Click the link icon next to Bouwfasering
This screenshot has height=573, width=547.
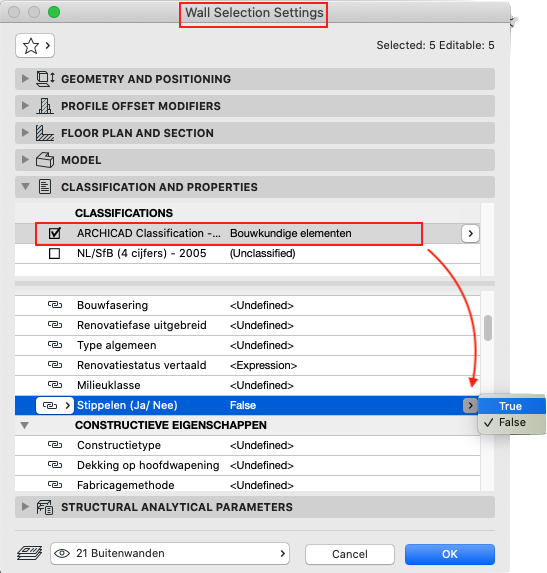[55, 305]
